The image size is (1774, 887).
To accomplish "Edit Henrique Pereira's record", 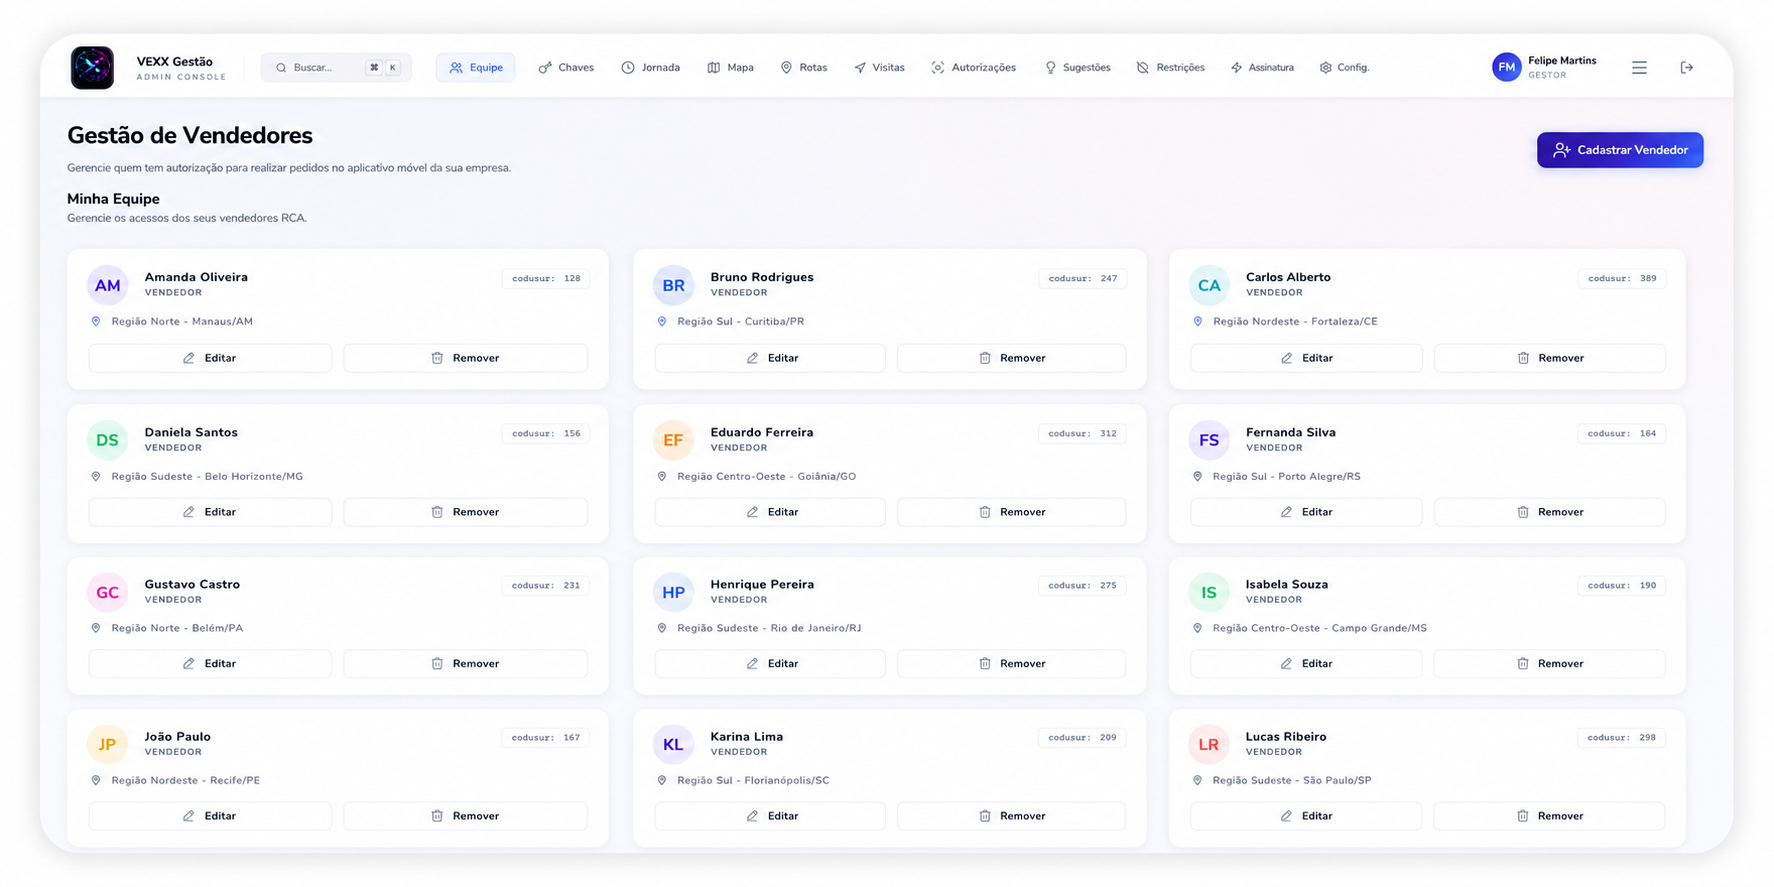I will pos(770,664).
